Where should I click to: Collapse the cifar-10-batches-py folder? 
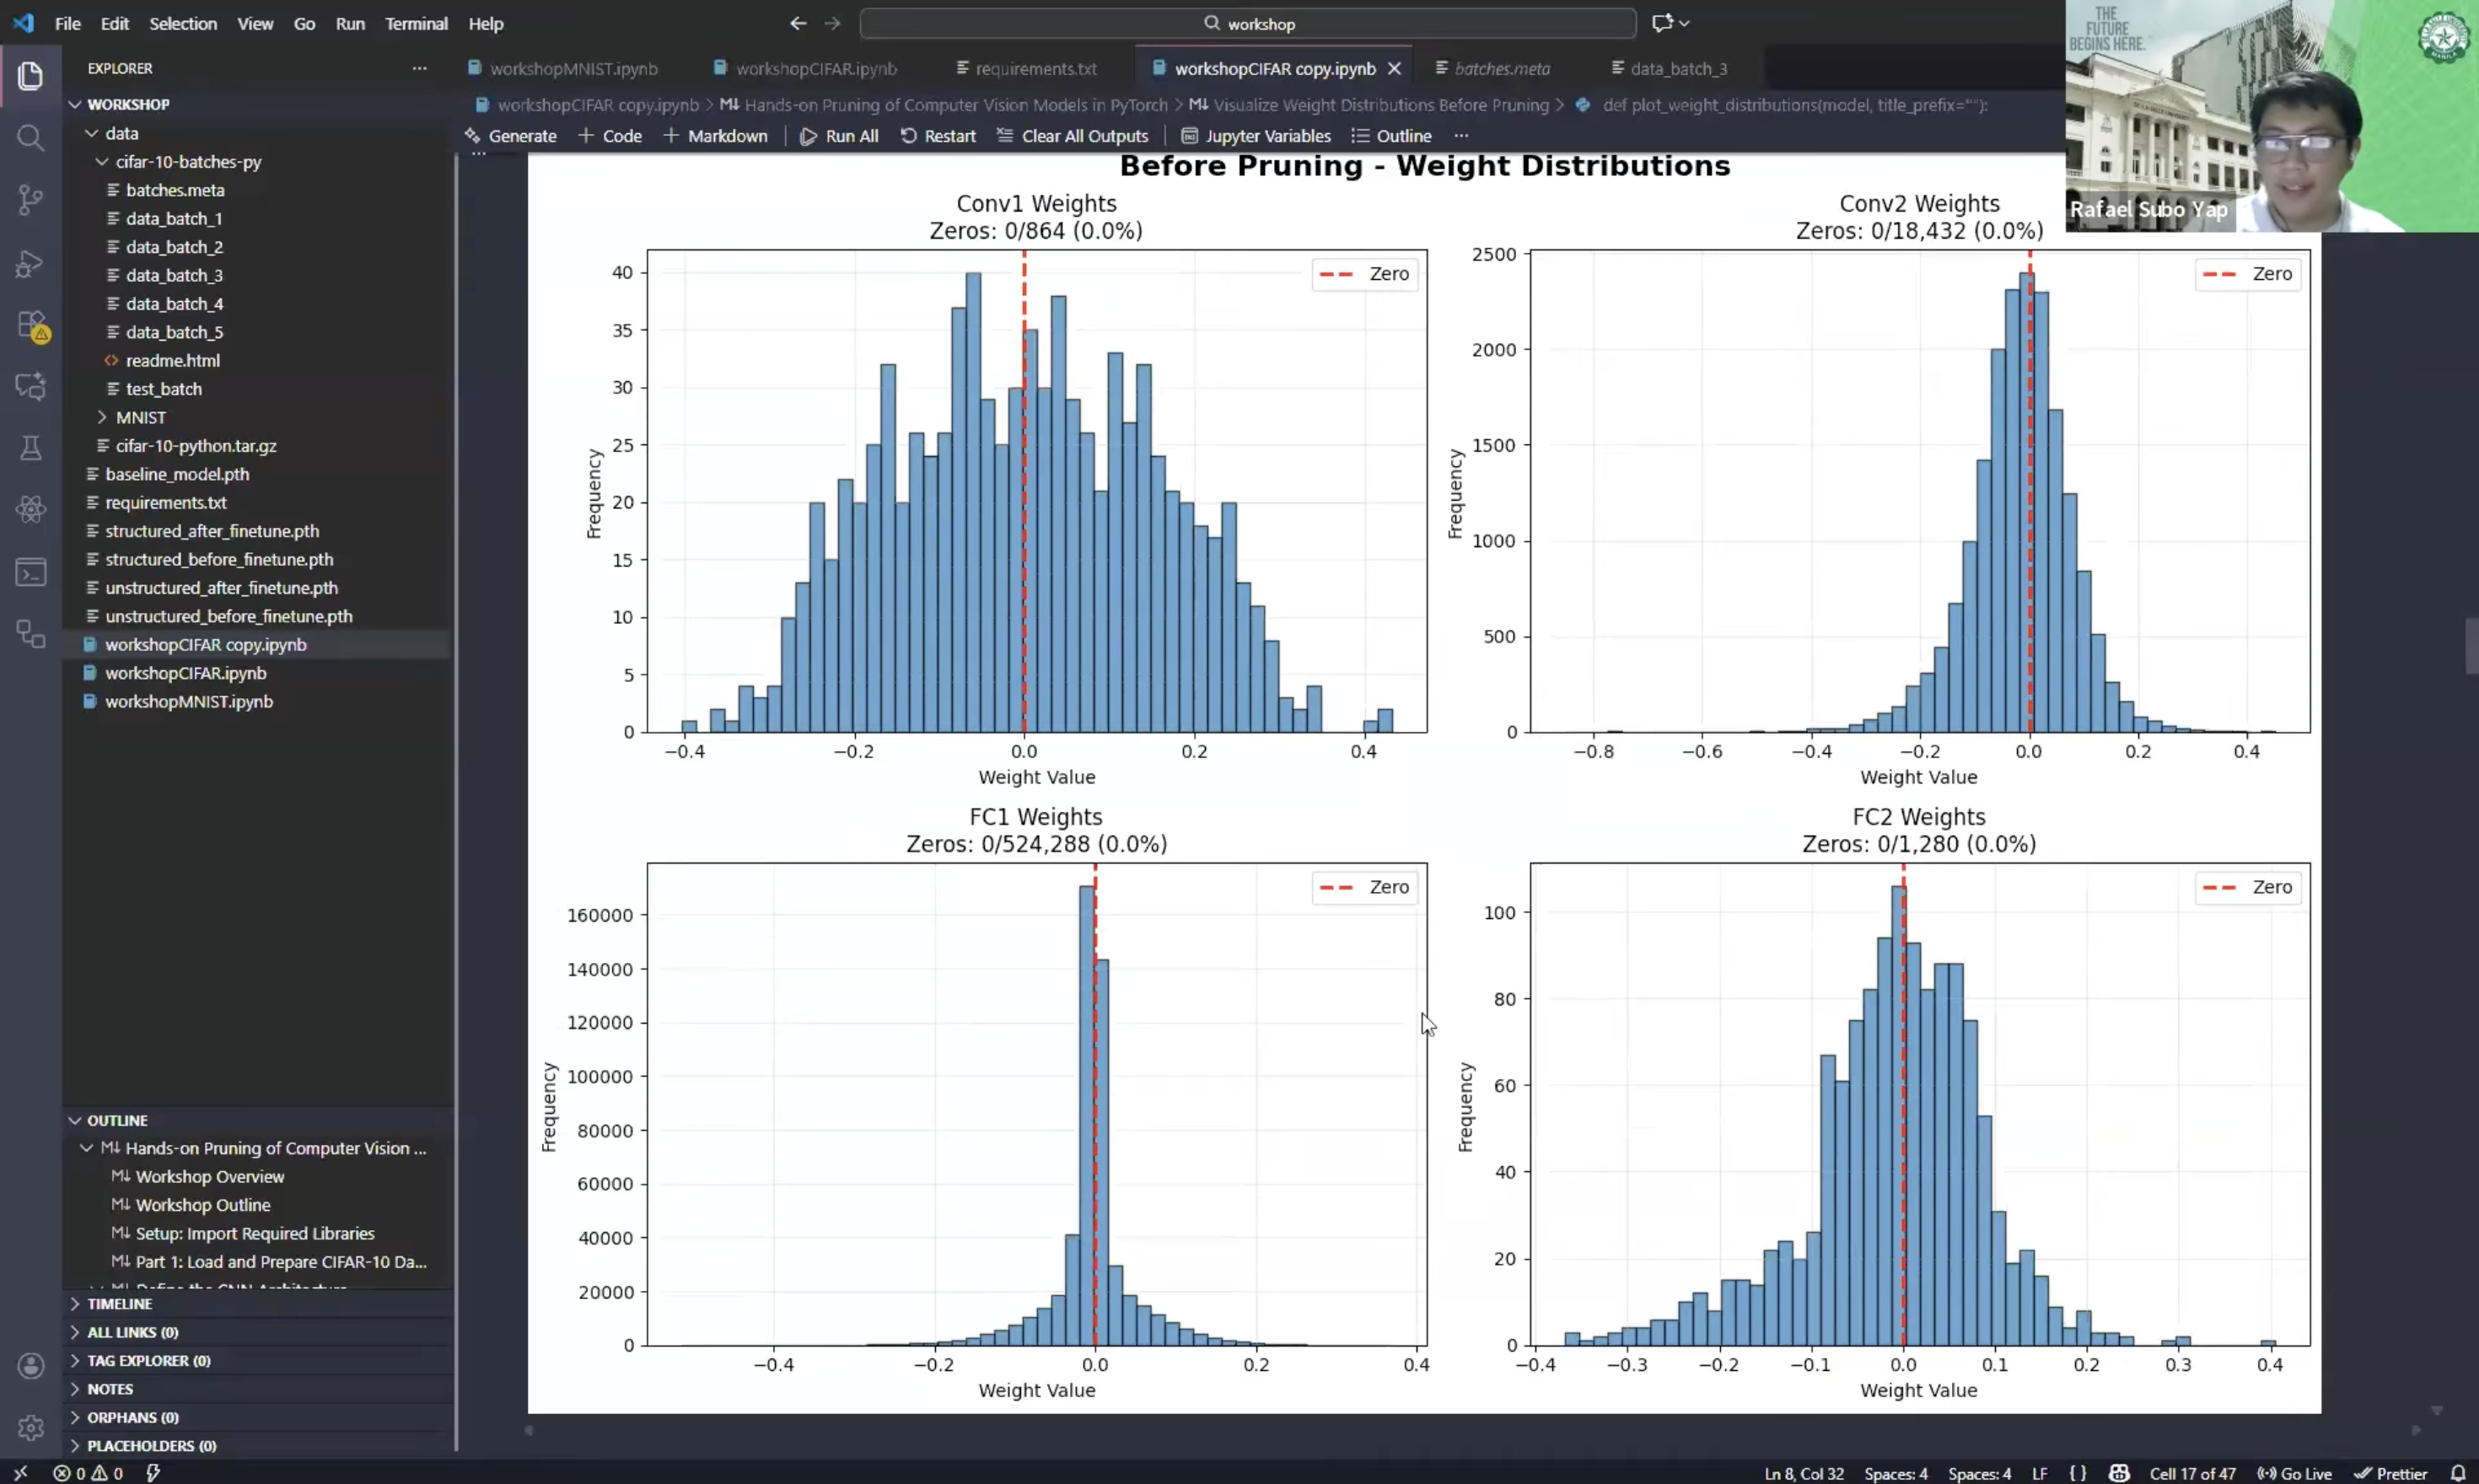[x=102, y=161]
